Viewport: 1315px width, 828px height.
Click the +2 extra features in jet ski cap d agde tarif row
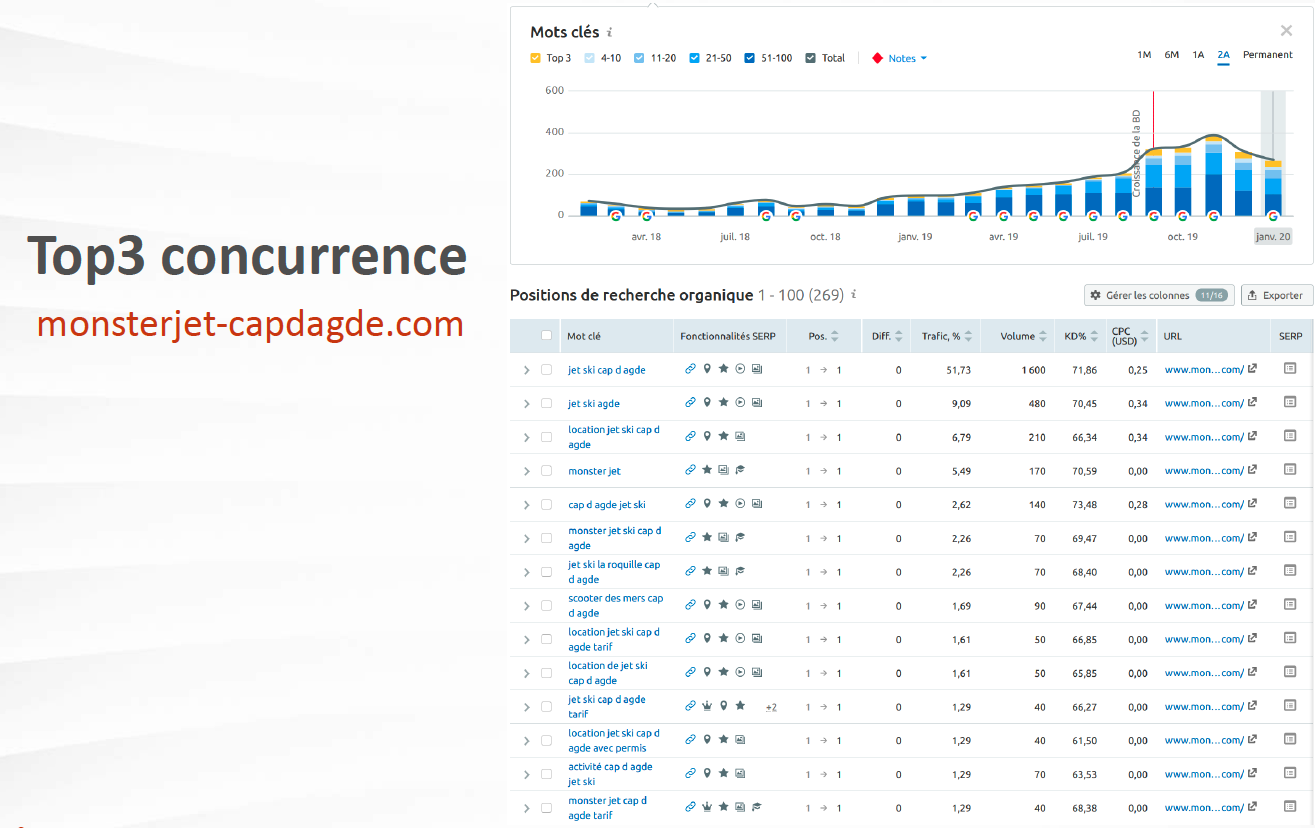click(771, 707)
